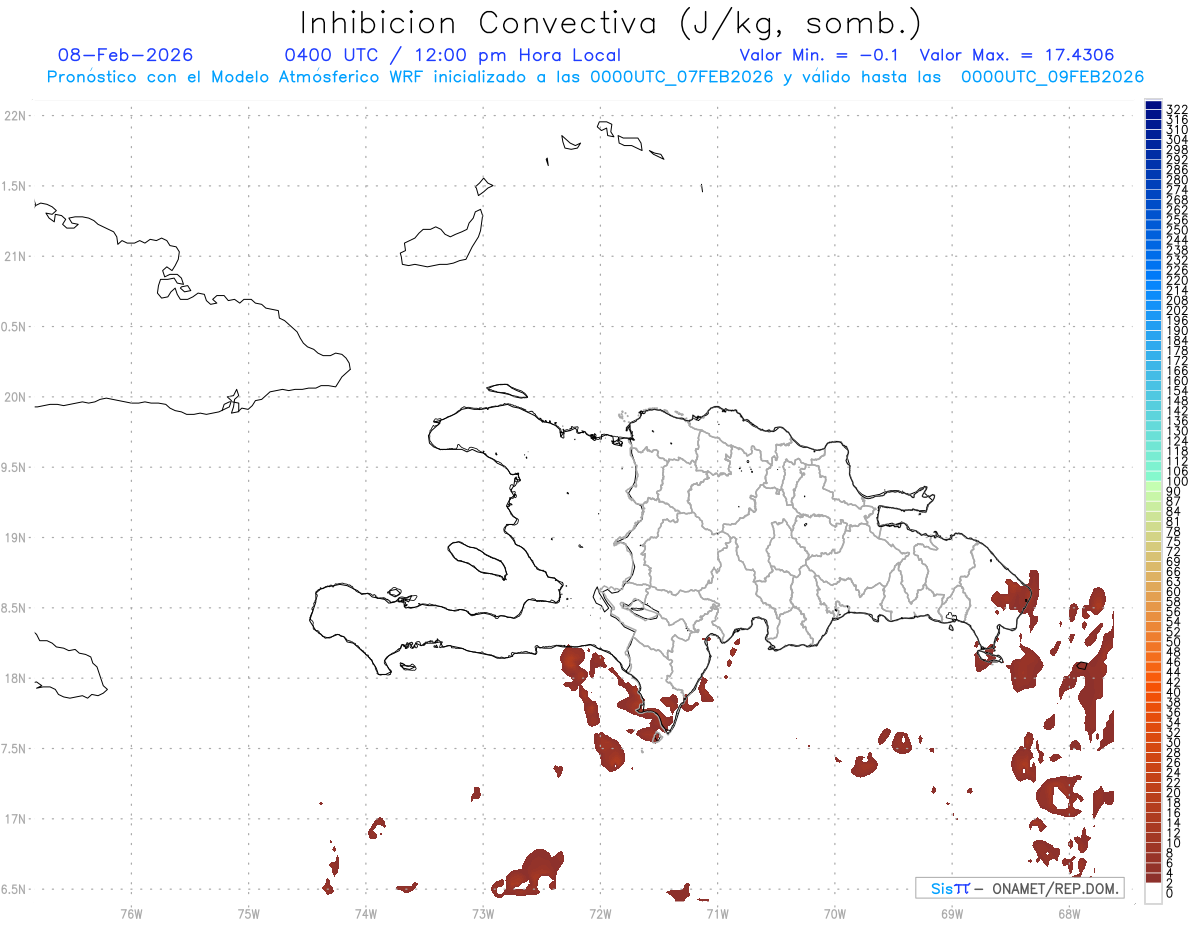Click the '19N' latitude label
Viewport: 1200px width, 927px height.
(x=14, y=538)
